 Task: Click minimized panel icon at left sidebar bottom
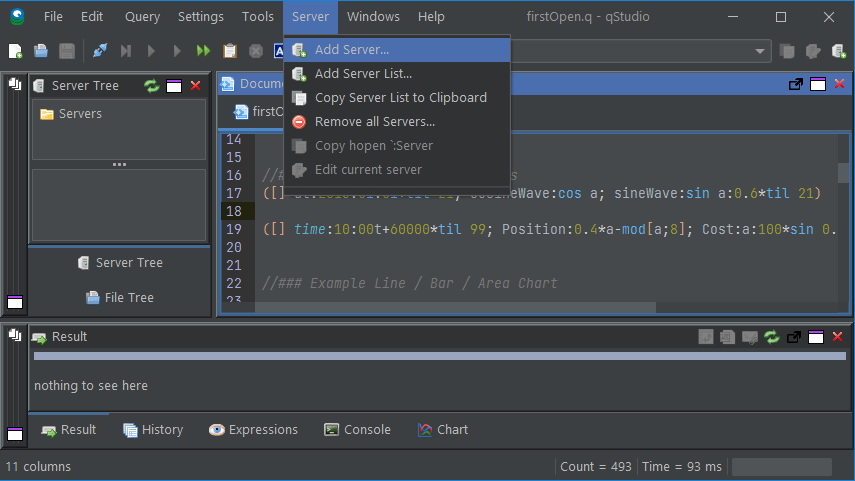point(15,302)
